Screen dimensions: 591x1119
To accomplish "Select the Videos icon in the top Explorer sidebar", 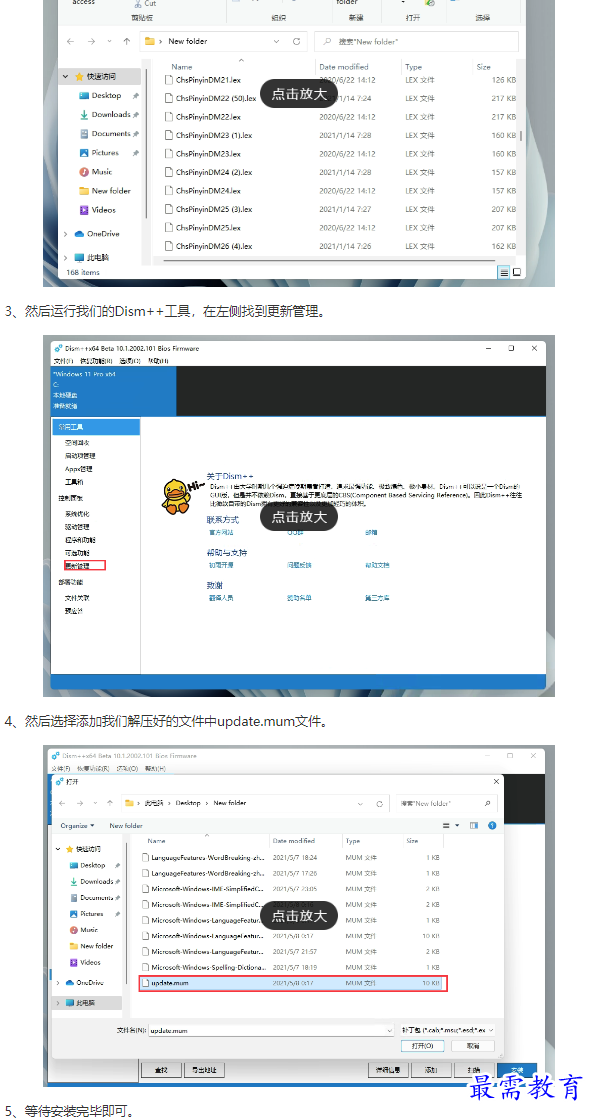I will point(84,210).
